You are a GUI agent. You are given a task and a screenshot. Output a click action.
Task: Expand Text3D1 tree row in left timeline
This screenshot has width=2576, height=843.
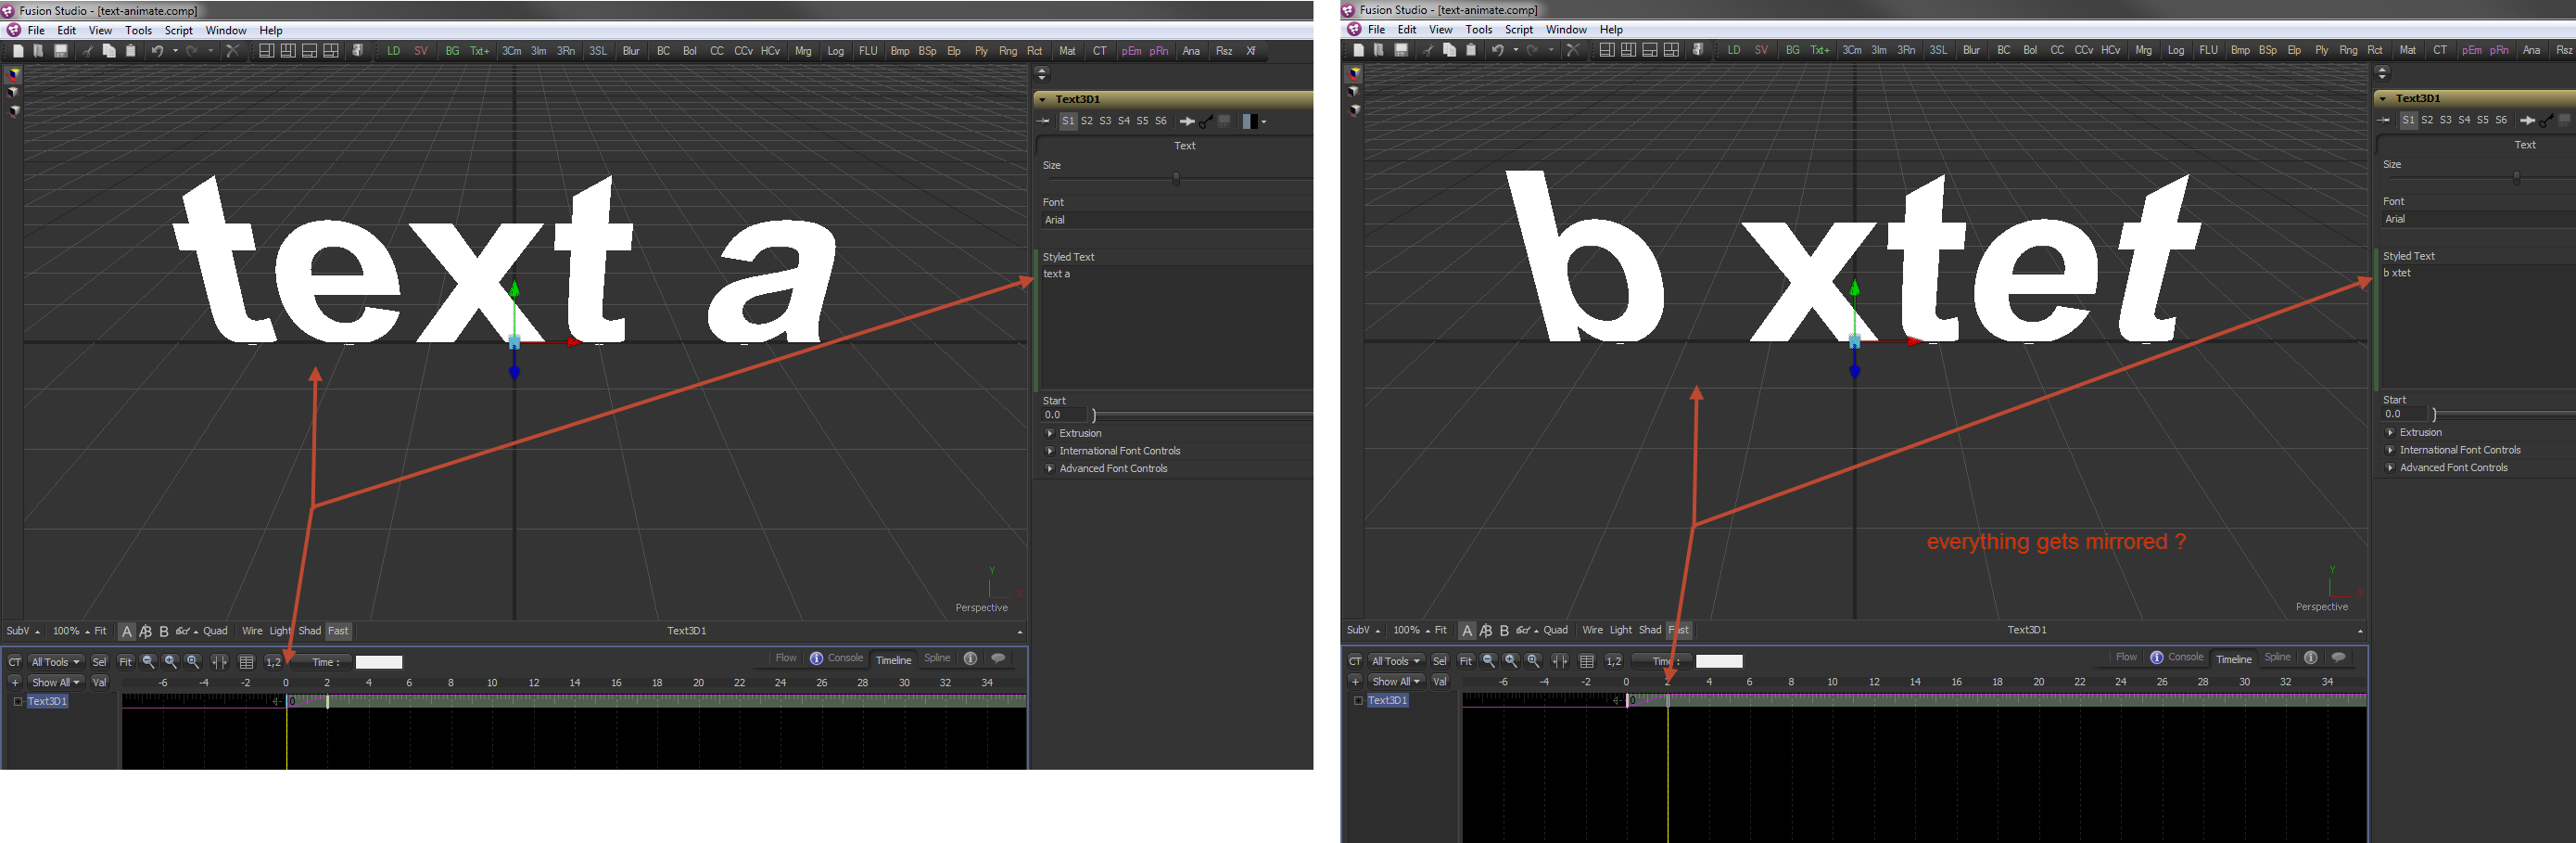tap(18, 701)
